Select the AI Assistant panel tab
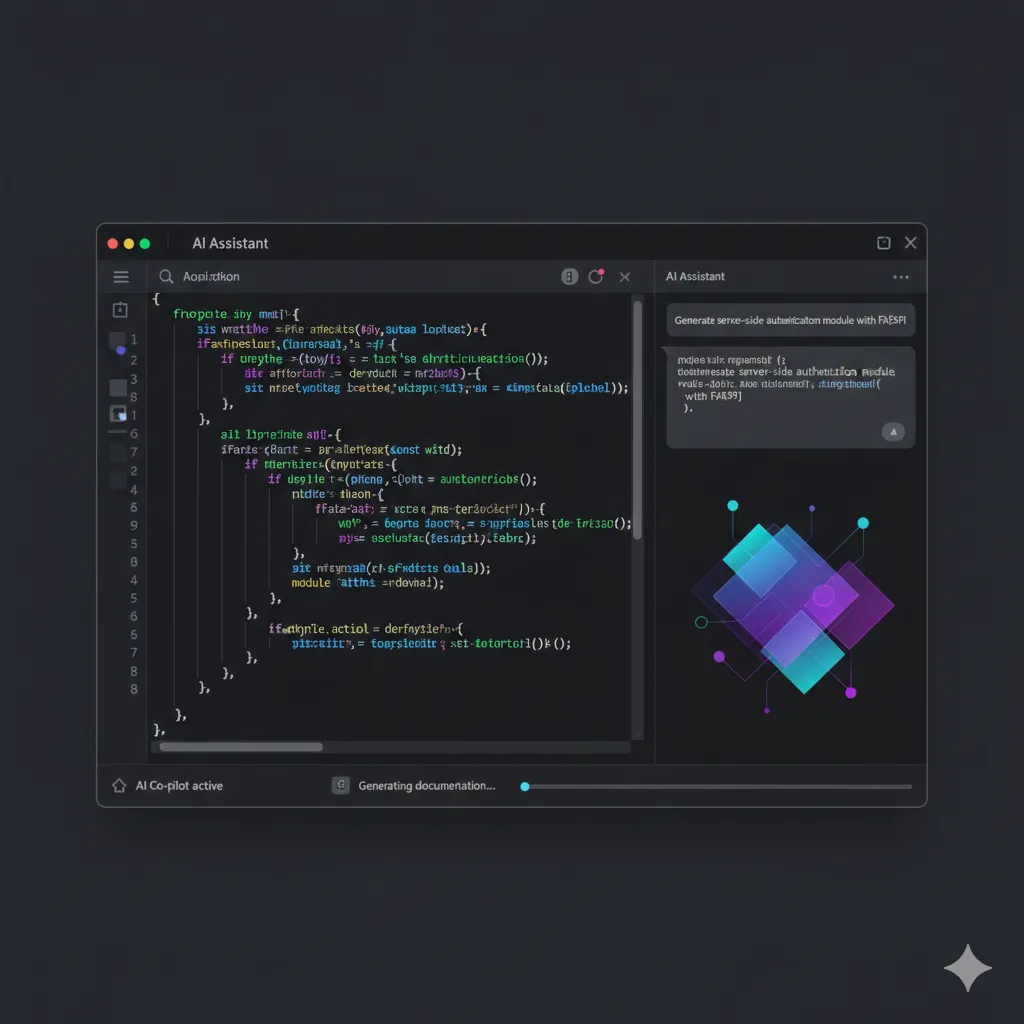The width and height of the screenshot is (1024, 1024). click(x=695, y=277)
